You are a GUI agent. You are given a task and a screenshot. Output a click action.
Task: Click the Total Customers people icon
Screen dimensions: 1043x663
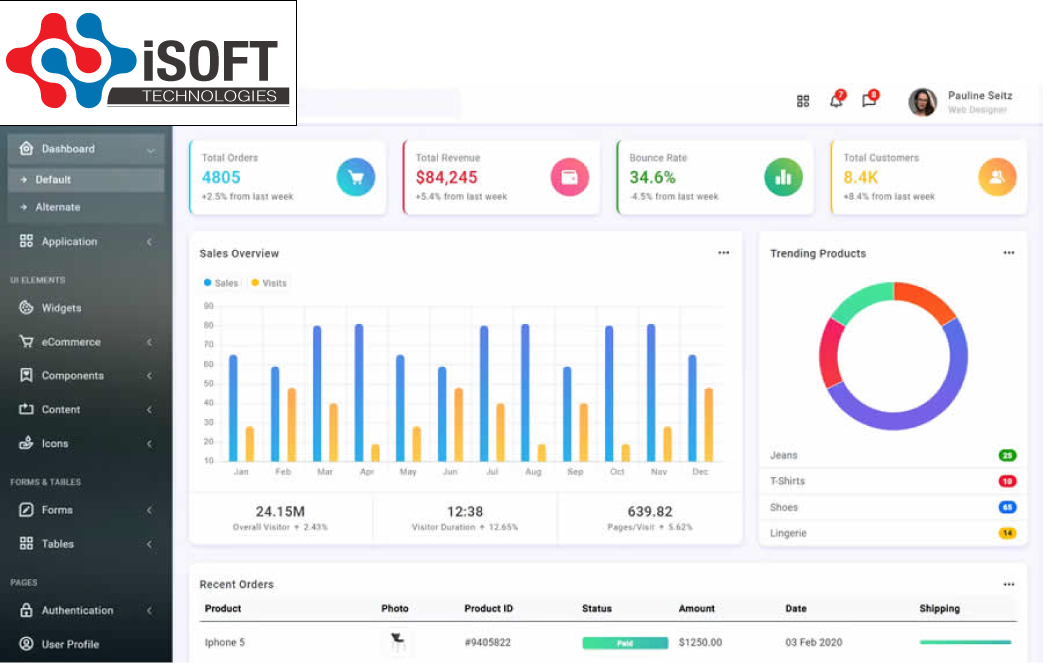point(997,178)
